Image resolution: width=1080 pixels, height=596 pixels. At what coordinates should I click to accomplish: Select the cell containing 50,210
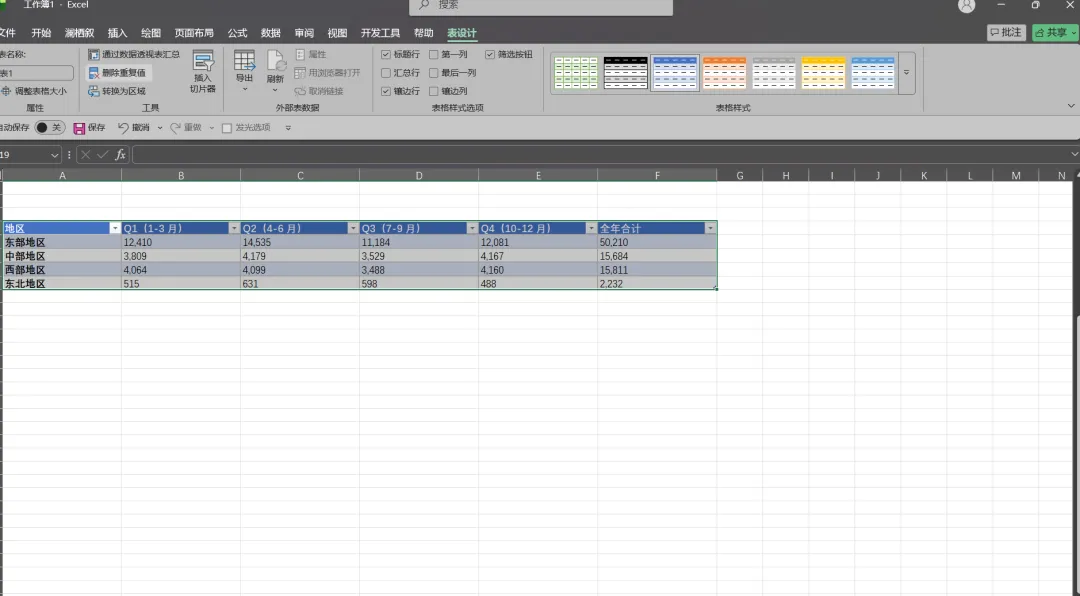click(x=657, y=243)
